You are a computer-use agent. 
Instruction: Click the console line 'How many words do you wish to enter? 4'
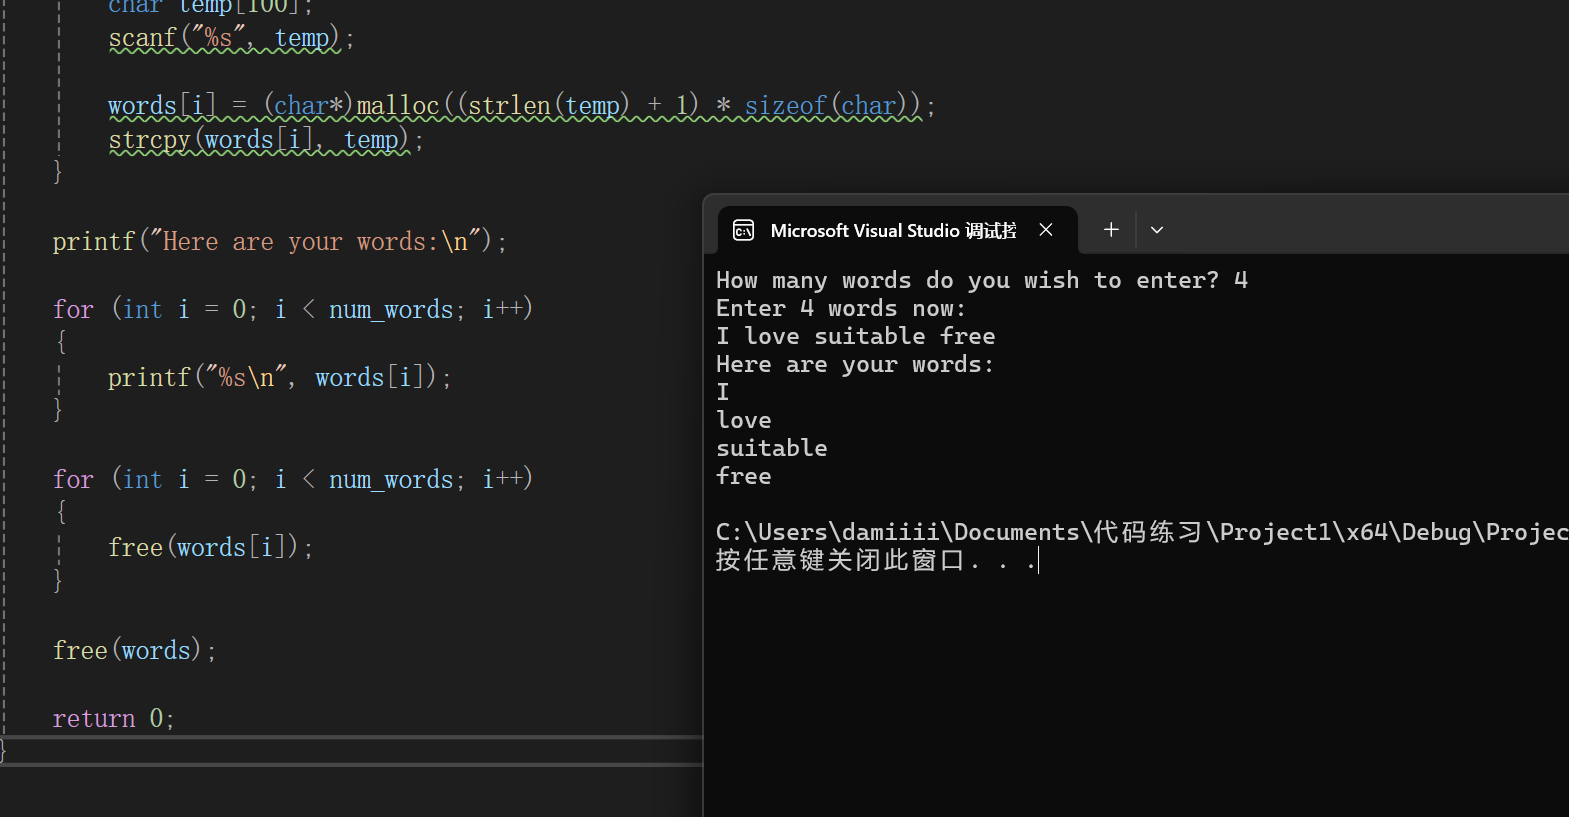click(x=982, y=280)
